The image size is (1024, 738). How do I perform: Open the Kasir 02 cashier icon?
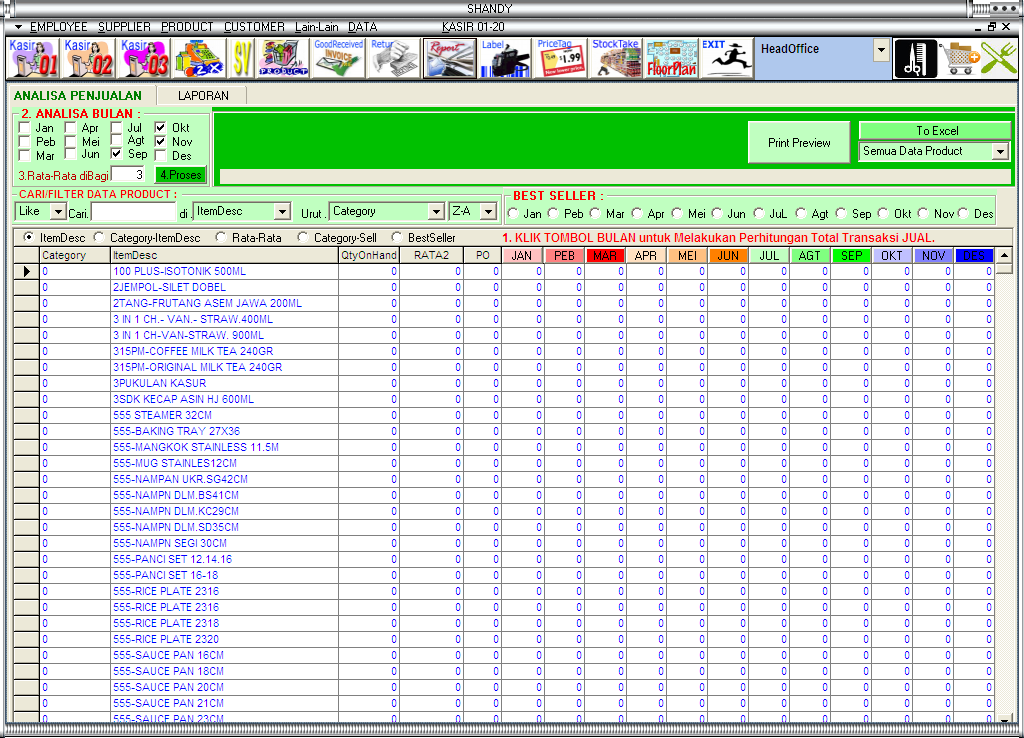(88, 58)
